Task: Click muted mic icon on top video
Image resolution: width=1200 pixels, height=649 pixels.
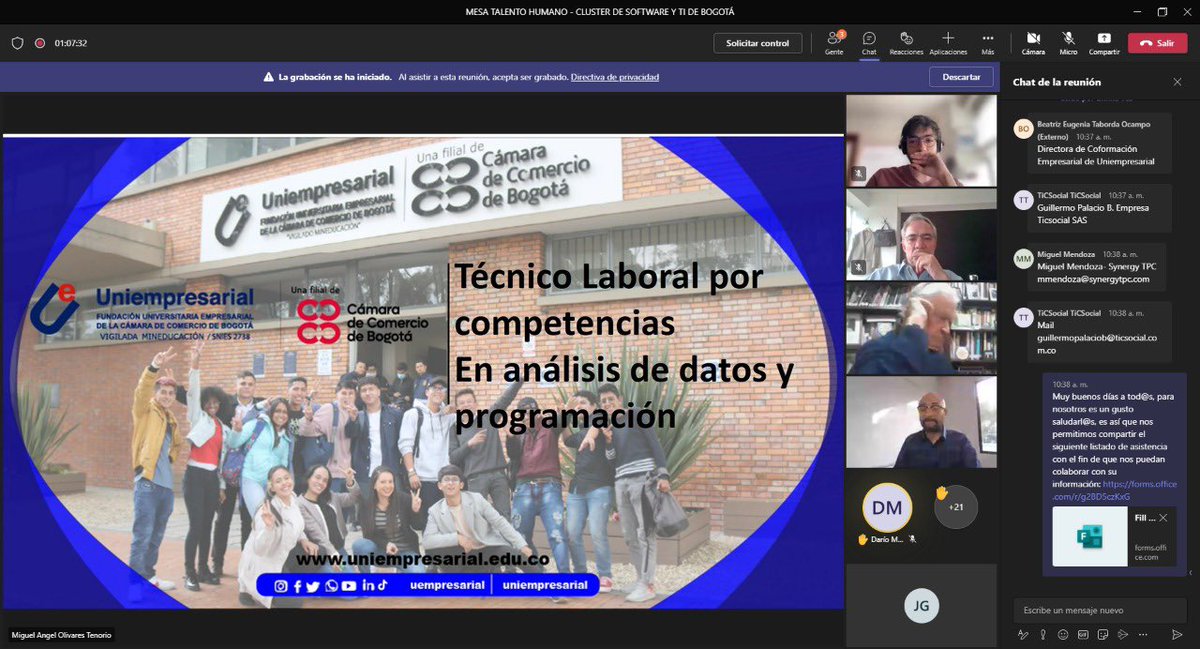Action: pyautogui.click(x=857, y=173)
